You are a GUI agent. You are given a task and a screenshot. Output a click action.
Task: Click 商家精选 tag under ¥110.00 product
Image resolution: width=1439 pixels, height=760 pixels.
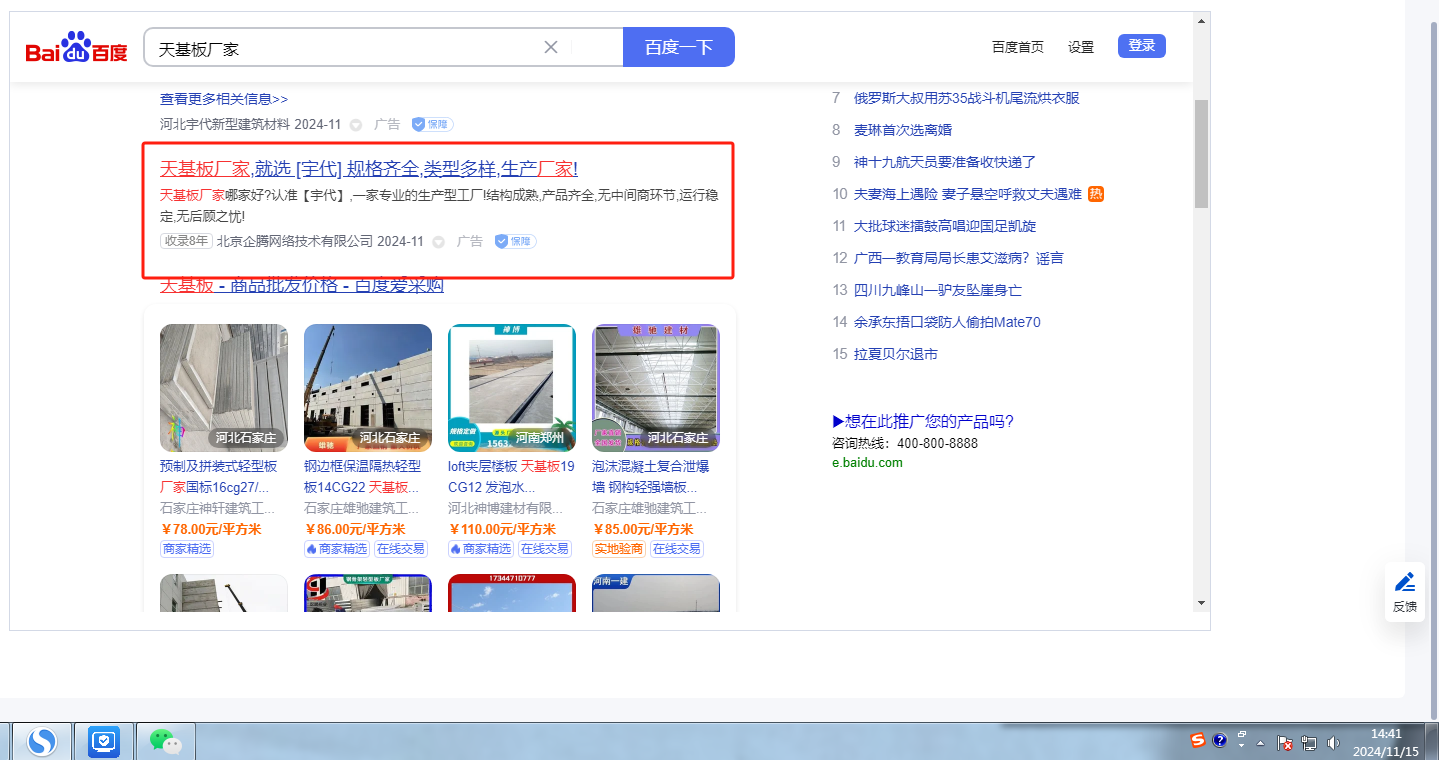(x=481, y=549)
